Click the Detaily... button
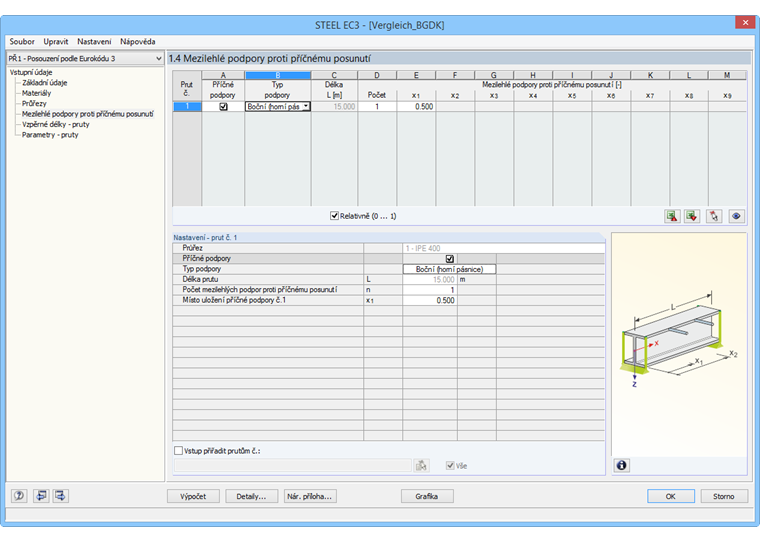 click(x=252, y=496)
